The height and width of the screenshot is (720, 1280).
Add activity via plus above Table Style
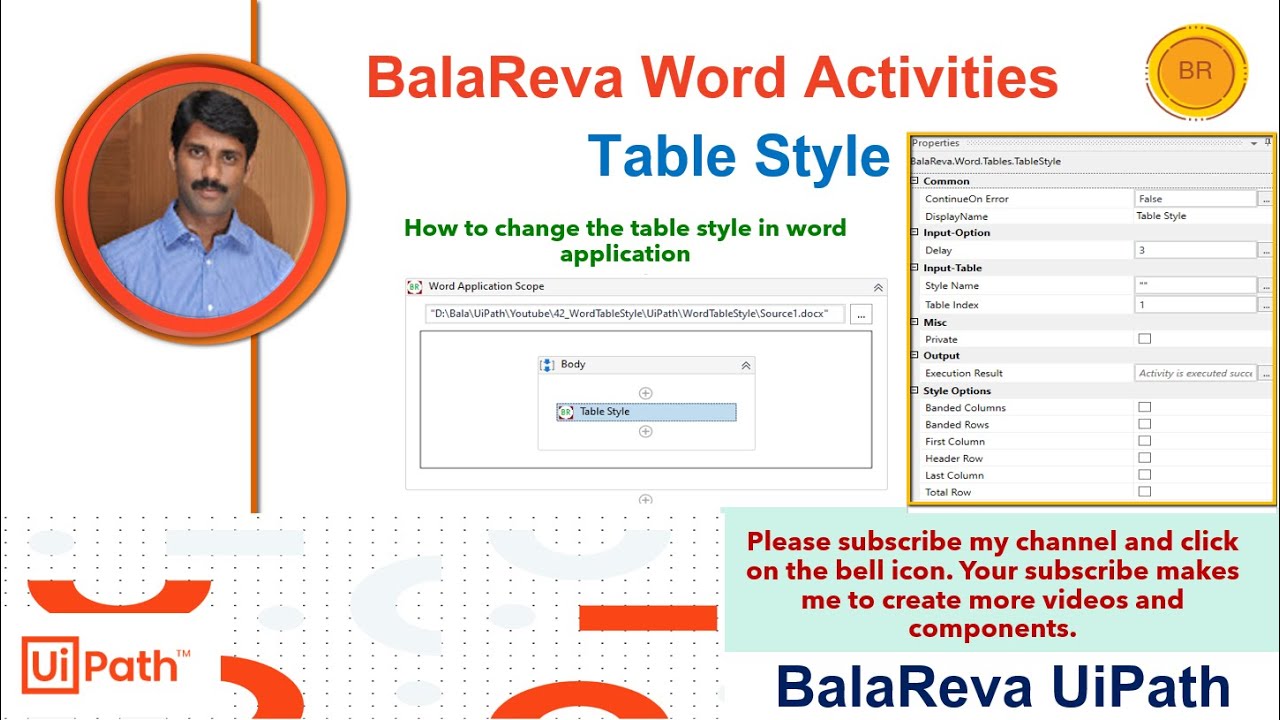pos(646,393)
